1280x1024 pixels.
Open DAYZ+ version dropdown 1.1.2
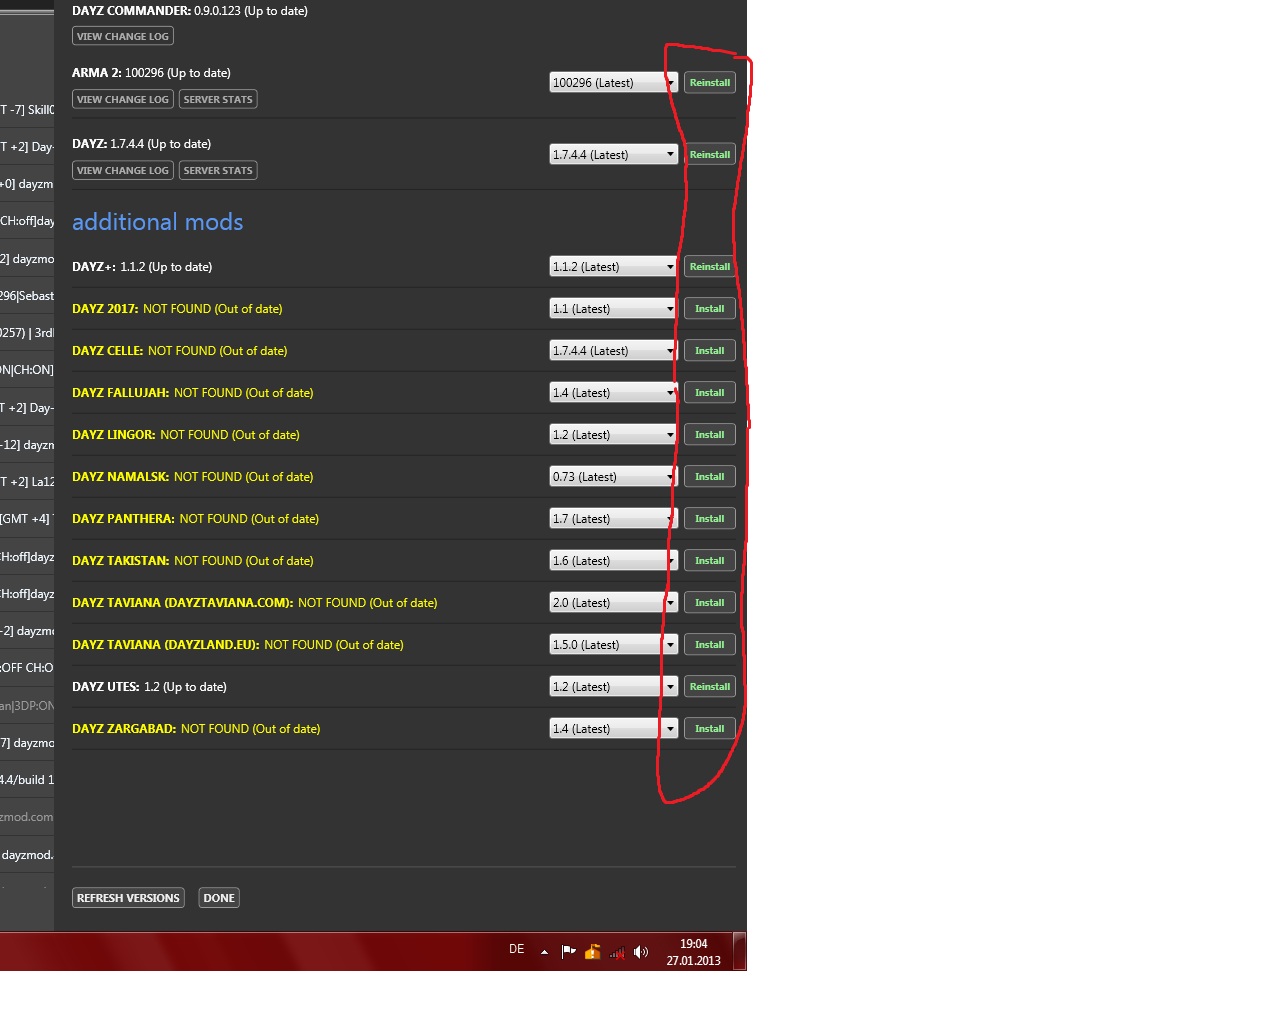(x=614, y=267)
